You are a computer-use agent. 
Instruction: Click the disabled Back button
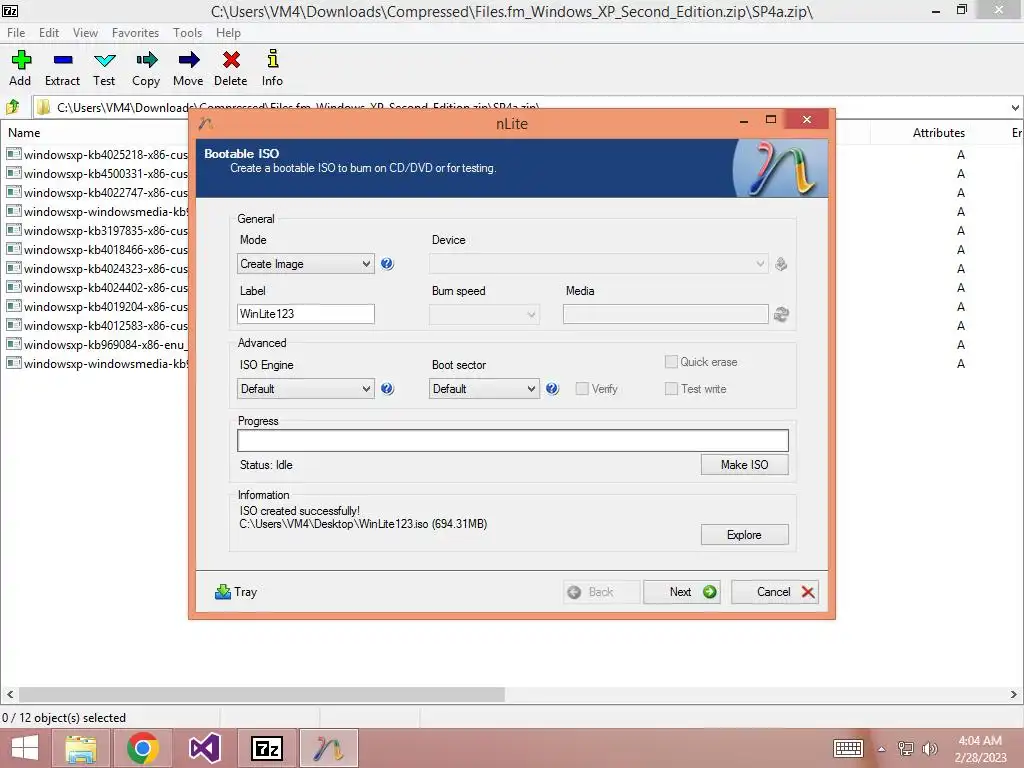point(601,592)
